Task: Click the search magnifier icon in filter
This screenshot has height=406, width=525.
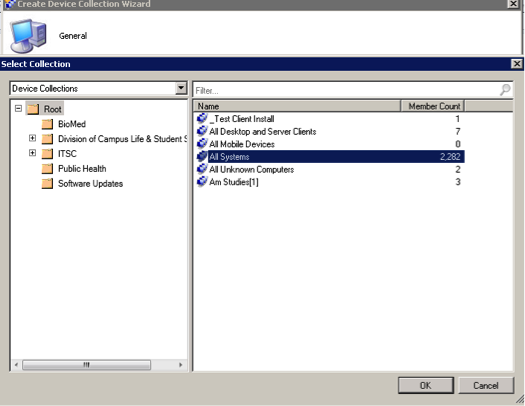Action: click(505, 90)
